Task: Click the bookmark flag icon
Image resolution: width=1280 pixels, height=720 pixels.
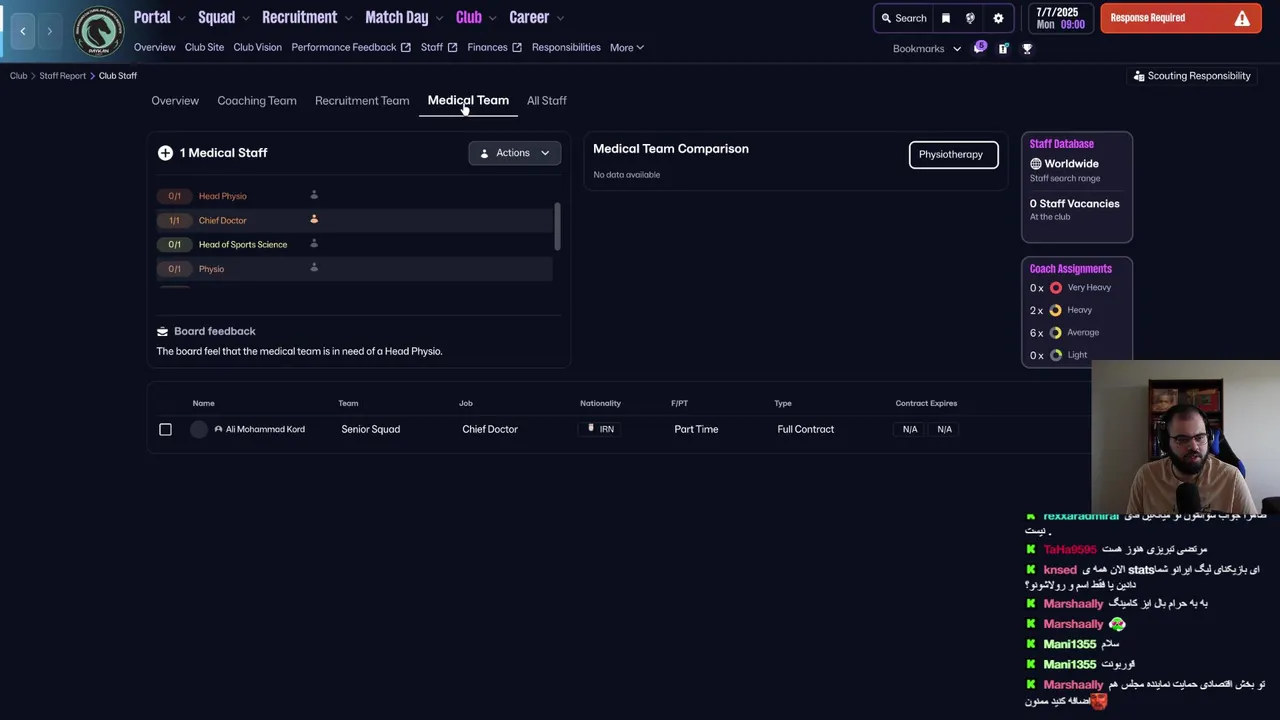Action: point(946,18)
